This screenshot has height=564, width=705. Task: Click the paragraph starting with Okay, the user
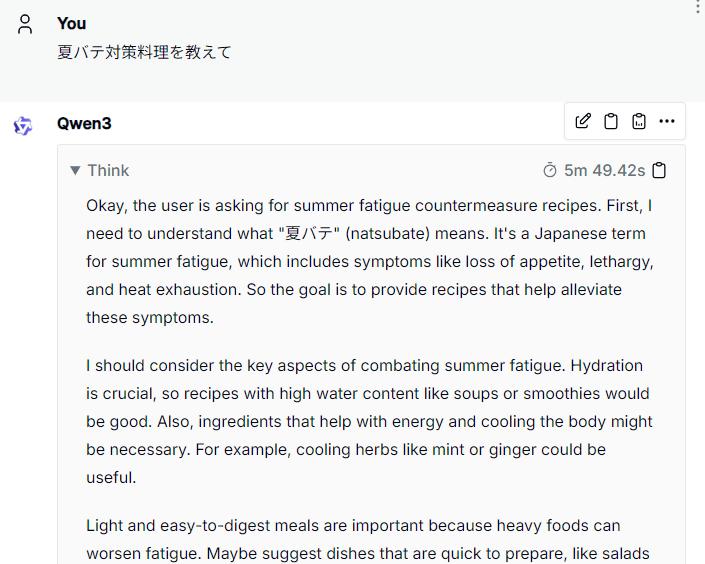[x=370, y=261]
